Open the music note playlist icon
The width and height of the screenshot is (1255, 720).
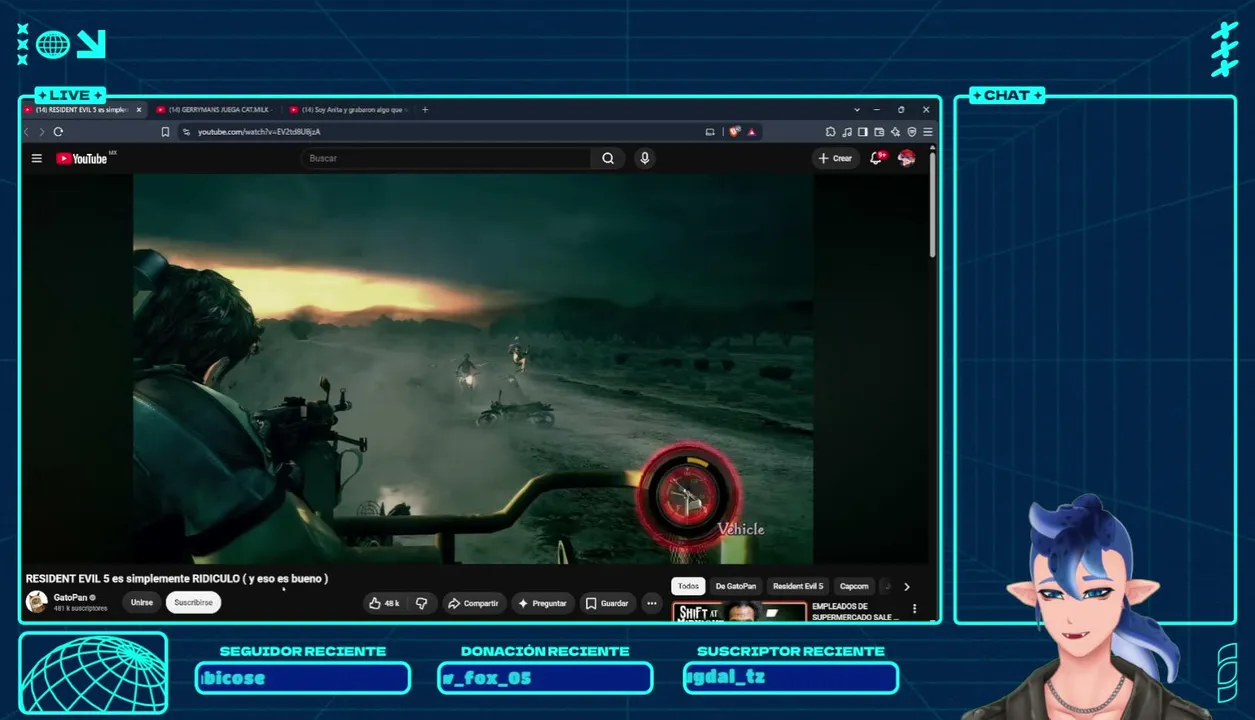tap(847, 132)
